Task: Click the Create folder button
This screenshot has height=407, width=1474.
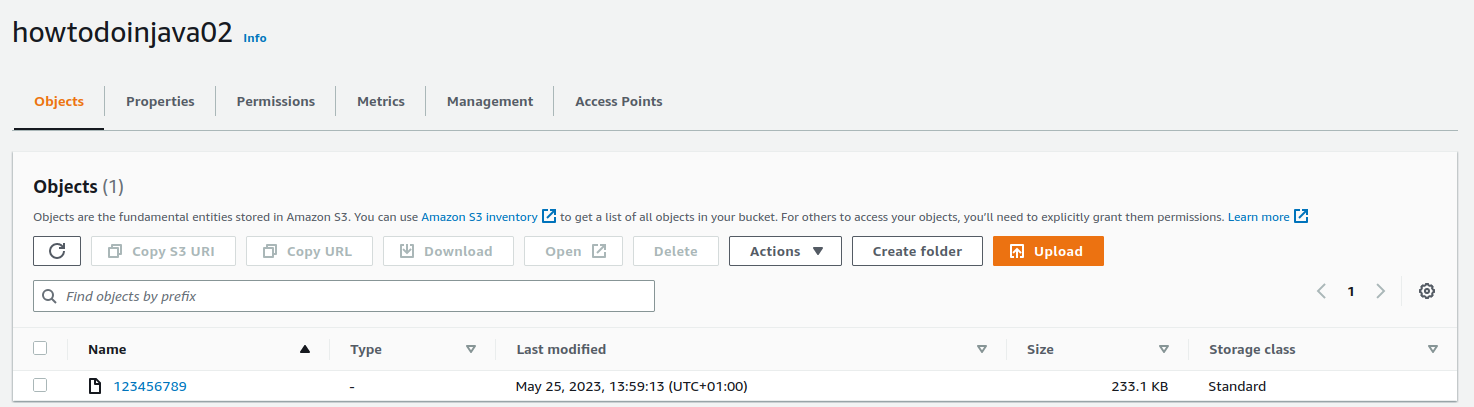Action: click(917, 251)
